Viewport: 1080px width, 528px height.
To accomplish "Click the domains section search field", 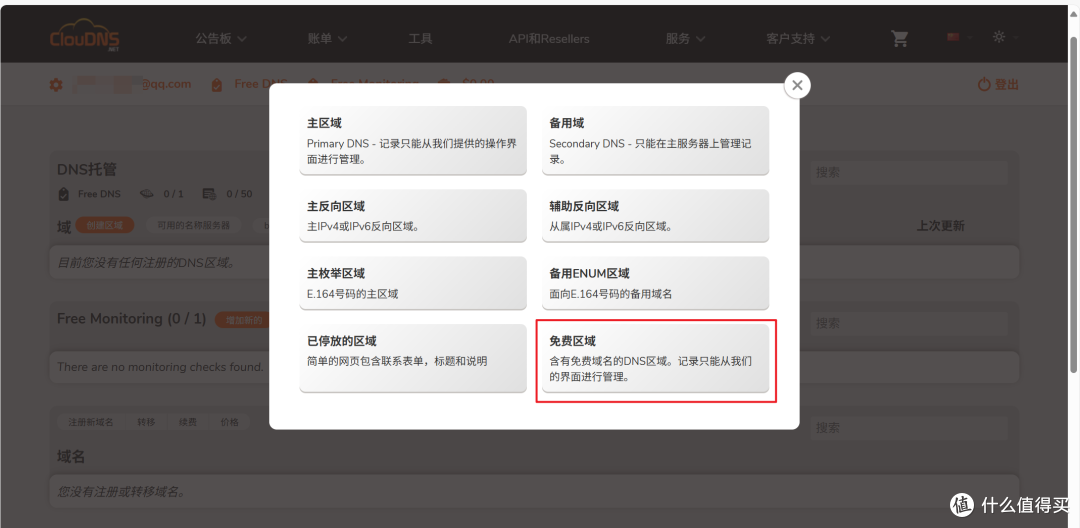I will (x=909, y=427).
